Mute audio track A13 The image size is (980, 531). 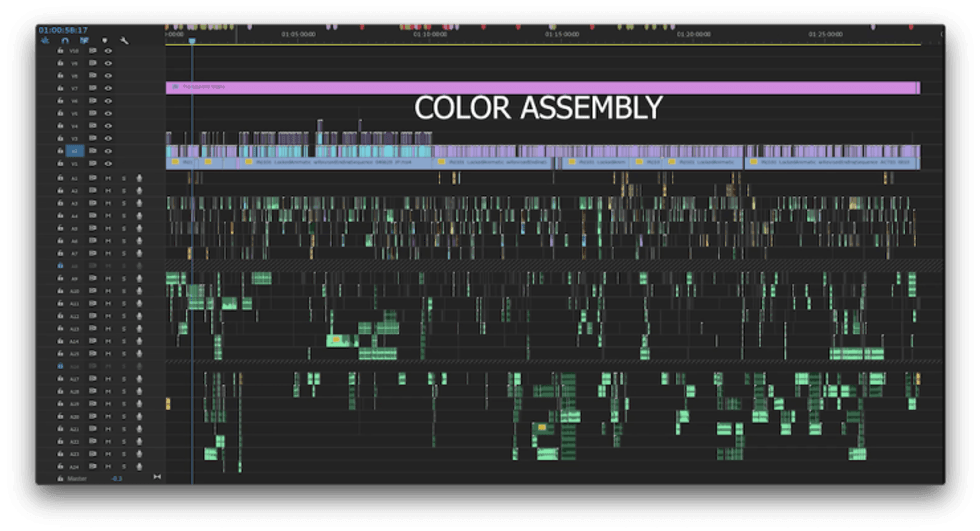tap(108, 329)
